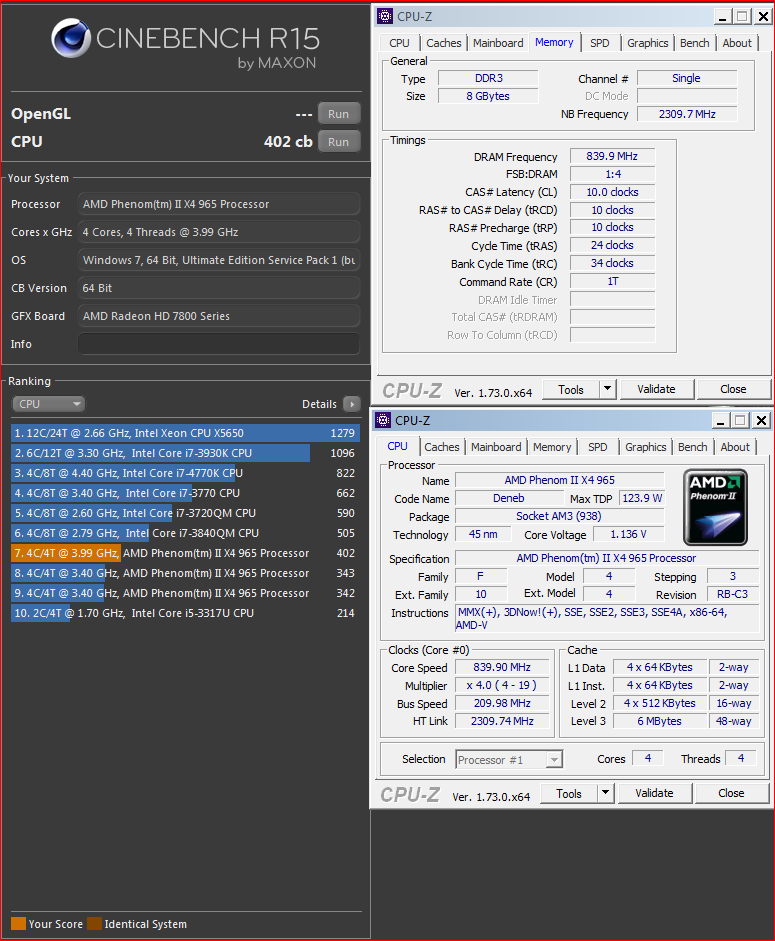Click the empty Info input field
775x941 pixels.
click(219, 344)
